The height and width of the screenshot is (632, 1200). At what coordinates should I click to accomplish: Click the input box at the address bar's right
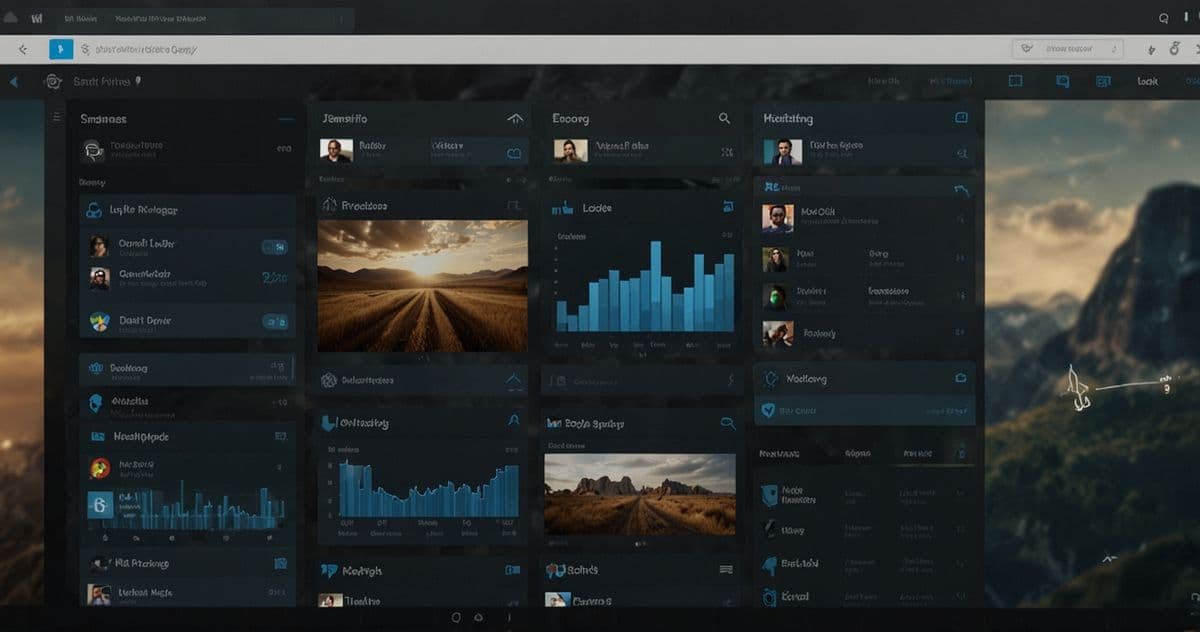1067,48
